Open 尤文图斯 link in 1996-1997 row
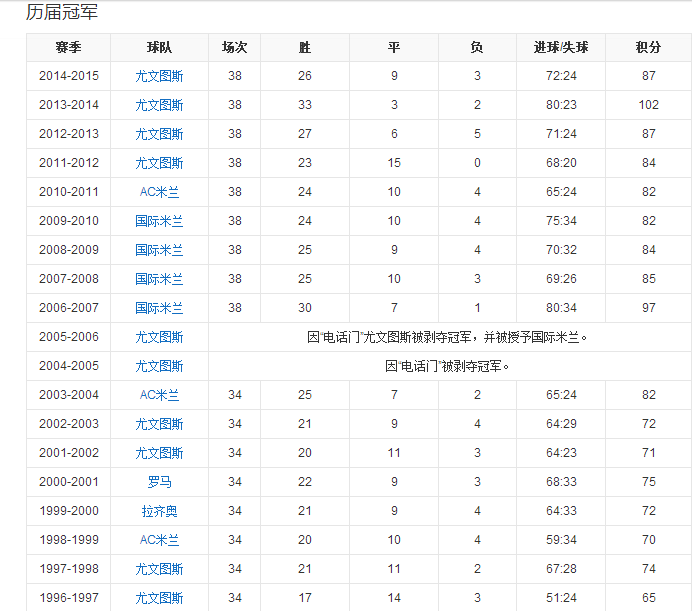Image resolution: width=692 pixels, height=611 pixels. [x=159, y=598]
